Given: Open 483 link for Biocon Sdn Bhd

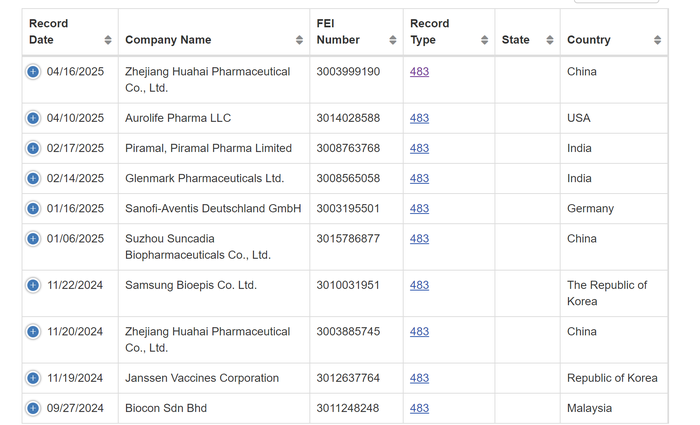Looking at the screenshot, I should click(x=419, y=408).
